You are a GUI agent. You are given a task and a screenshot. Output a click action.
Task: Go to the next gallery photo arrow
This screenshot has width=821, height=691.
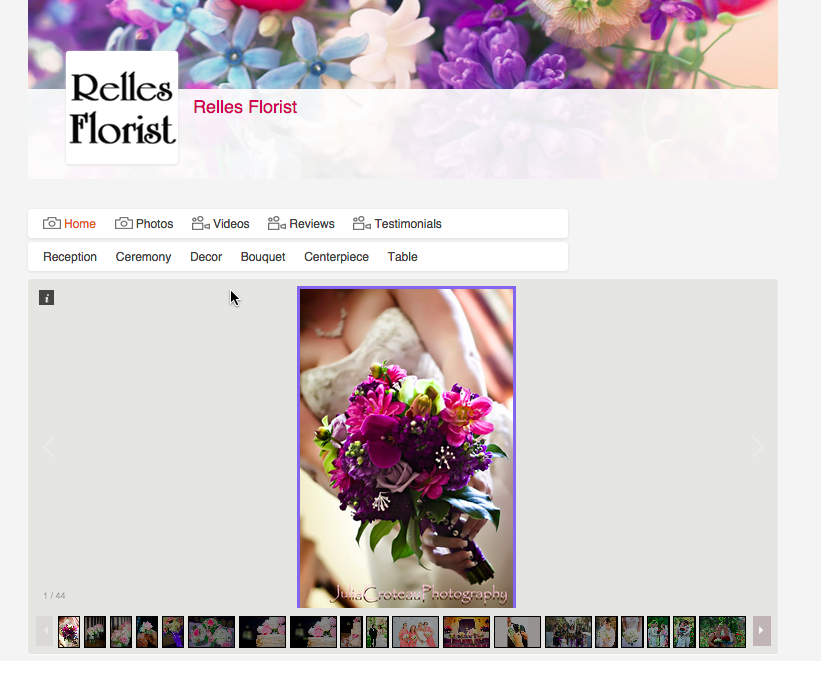[x=757, y=446]
